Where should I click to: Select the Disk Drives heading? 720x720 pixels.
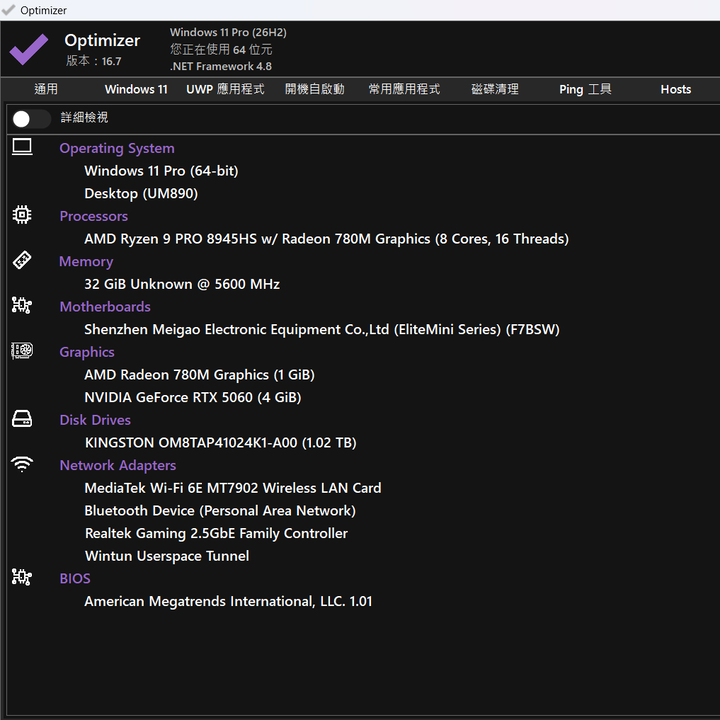(95, 420)
